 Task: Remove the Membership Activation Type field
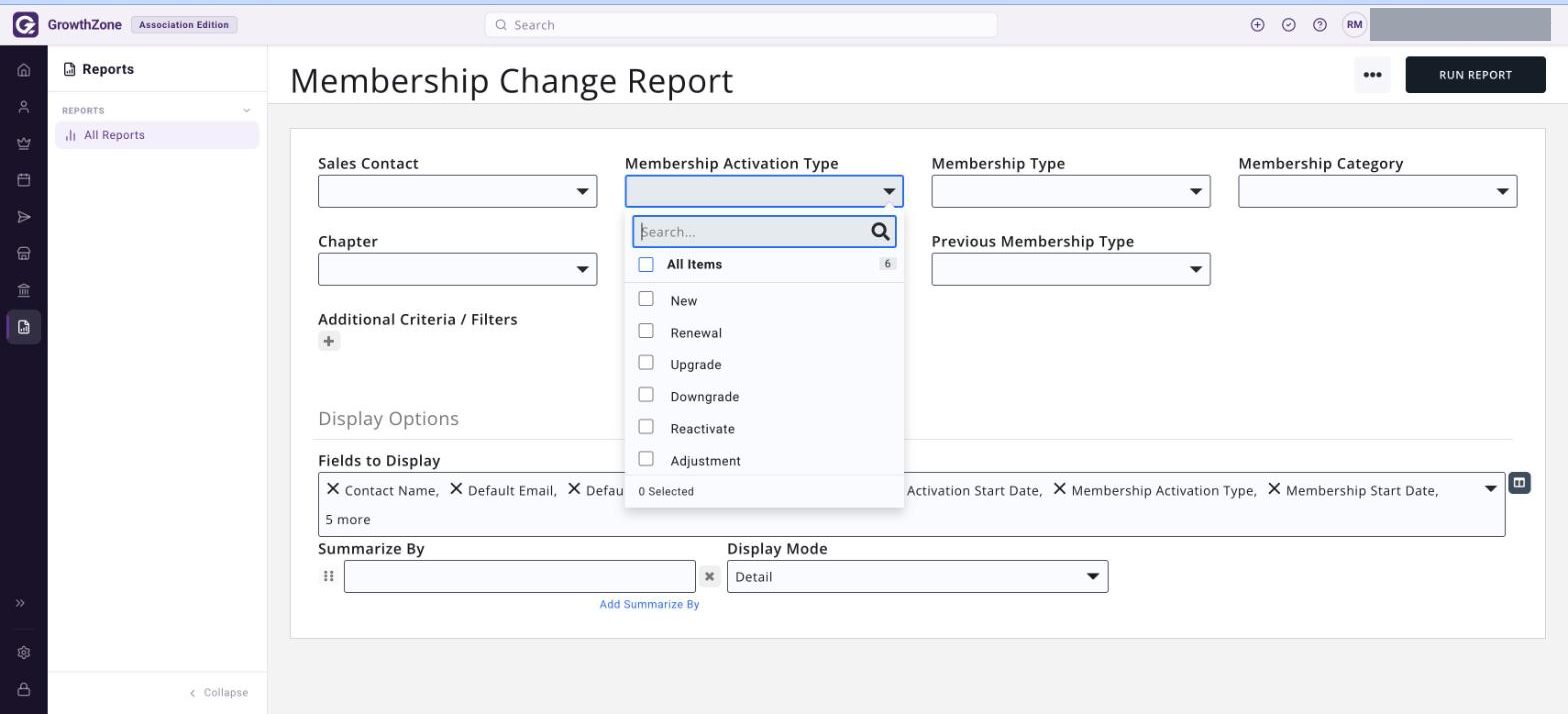1060,489
